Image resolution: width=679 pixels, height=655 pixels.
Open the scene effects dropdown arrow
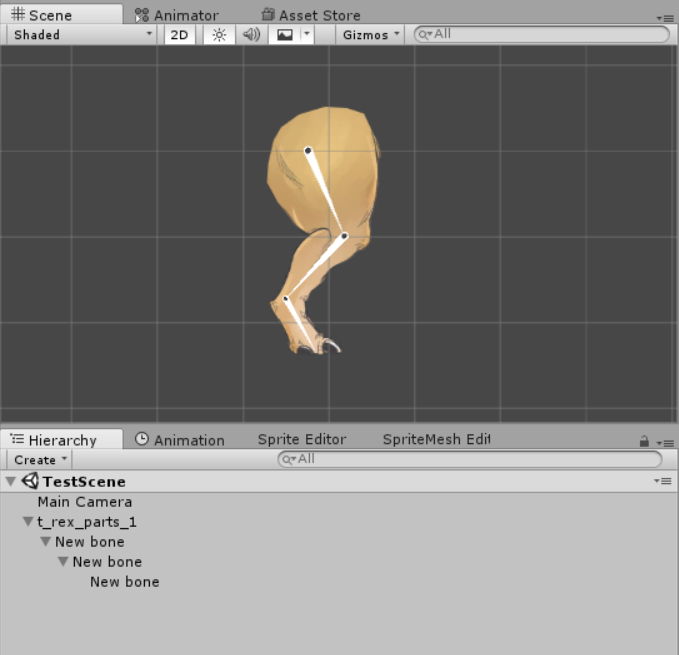(307, 34)
